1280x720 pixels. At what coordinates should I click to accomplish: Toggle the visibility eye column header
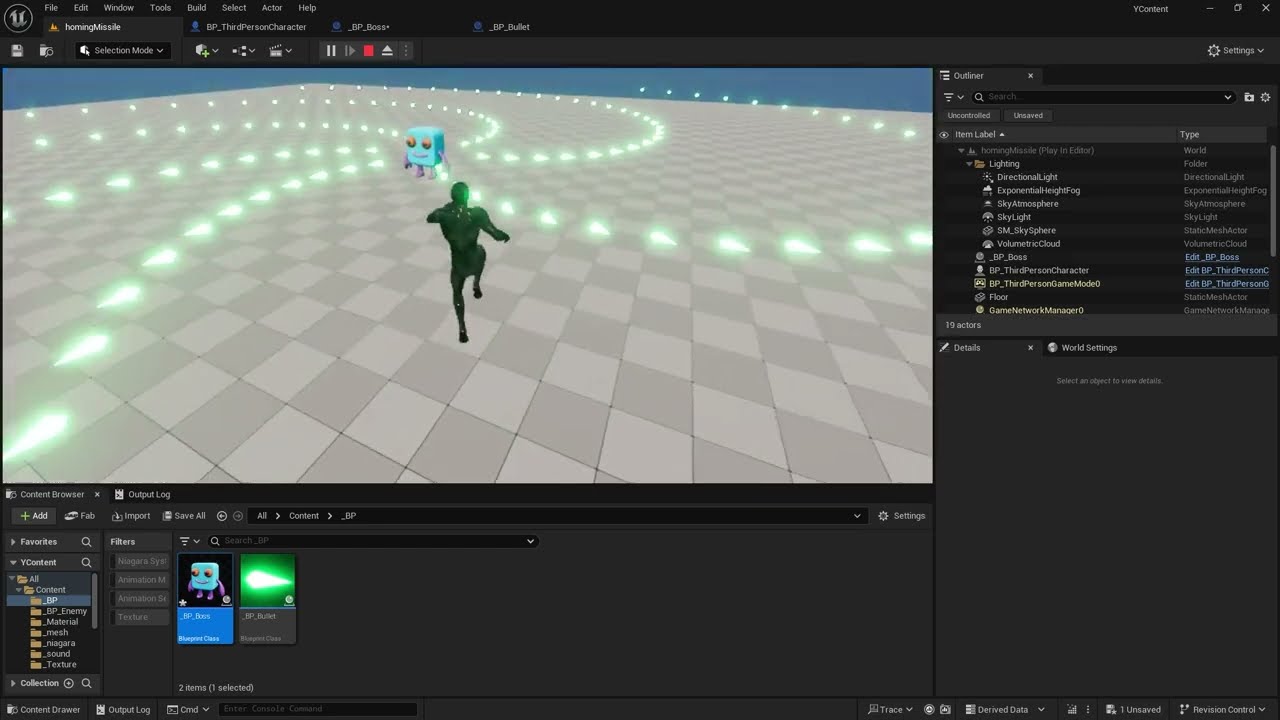pyautogui.click(x=943, y=135)
